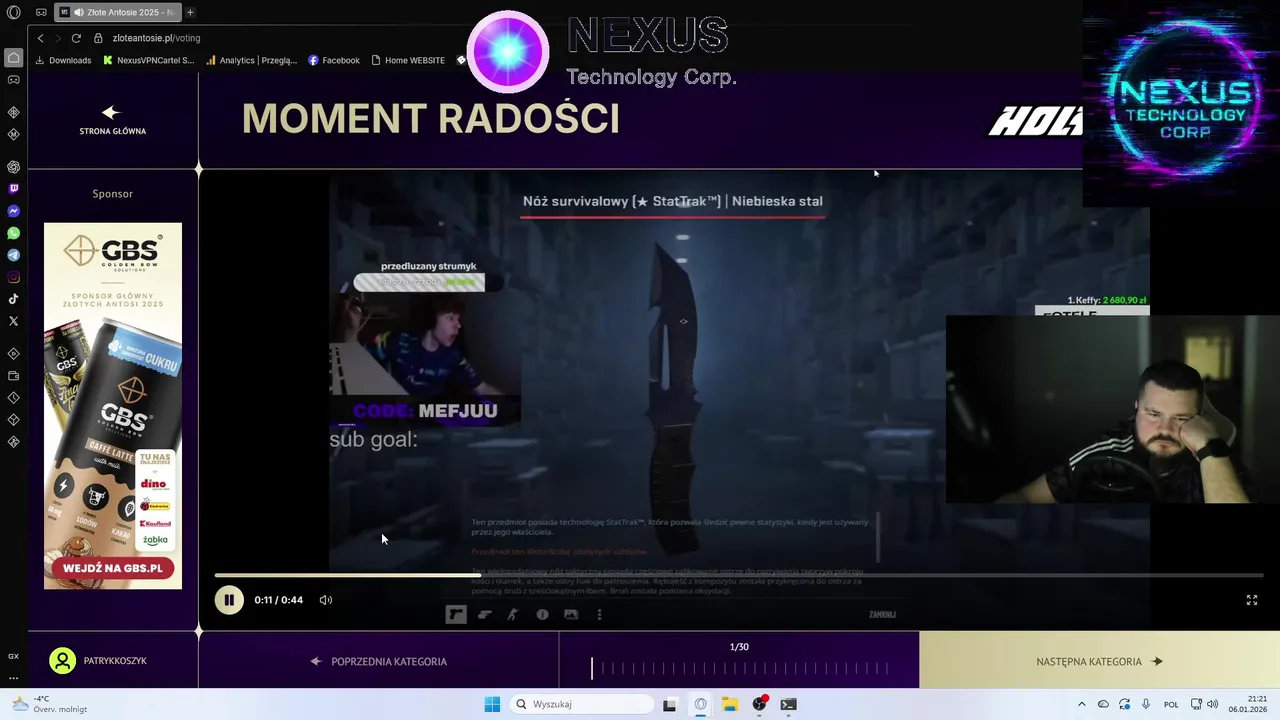Image resolution: width=1280 pixels, height=720 pixels.
Task: Open the terminal app on taskbar
Action: (789, 704)
